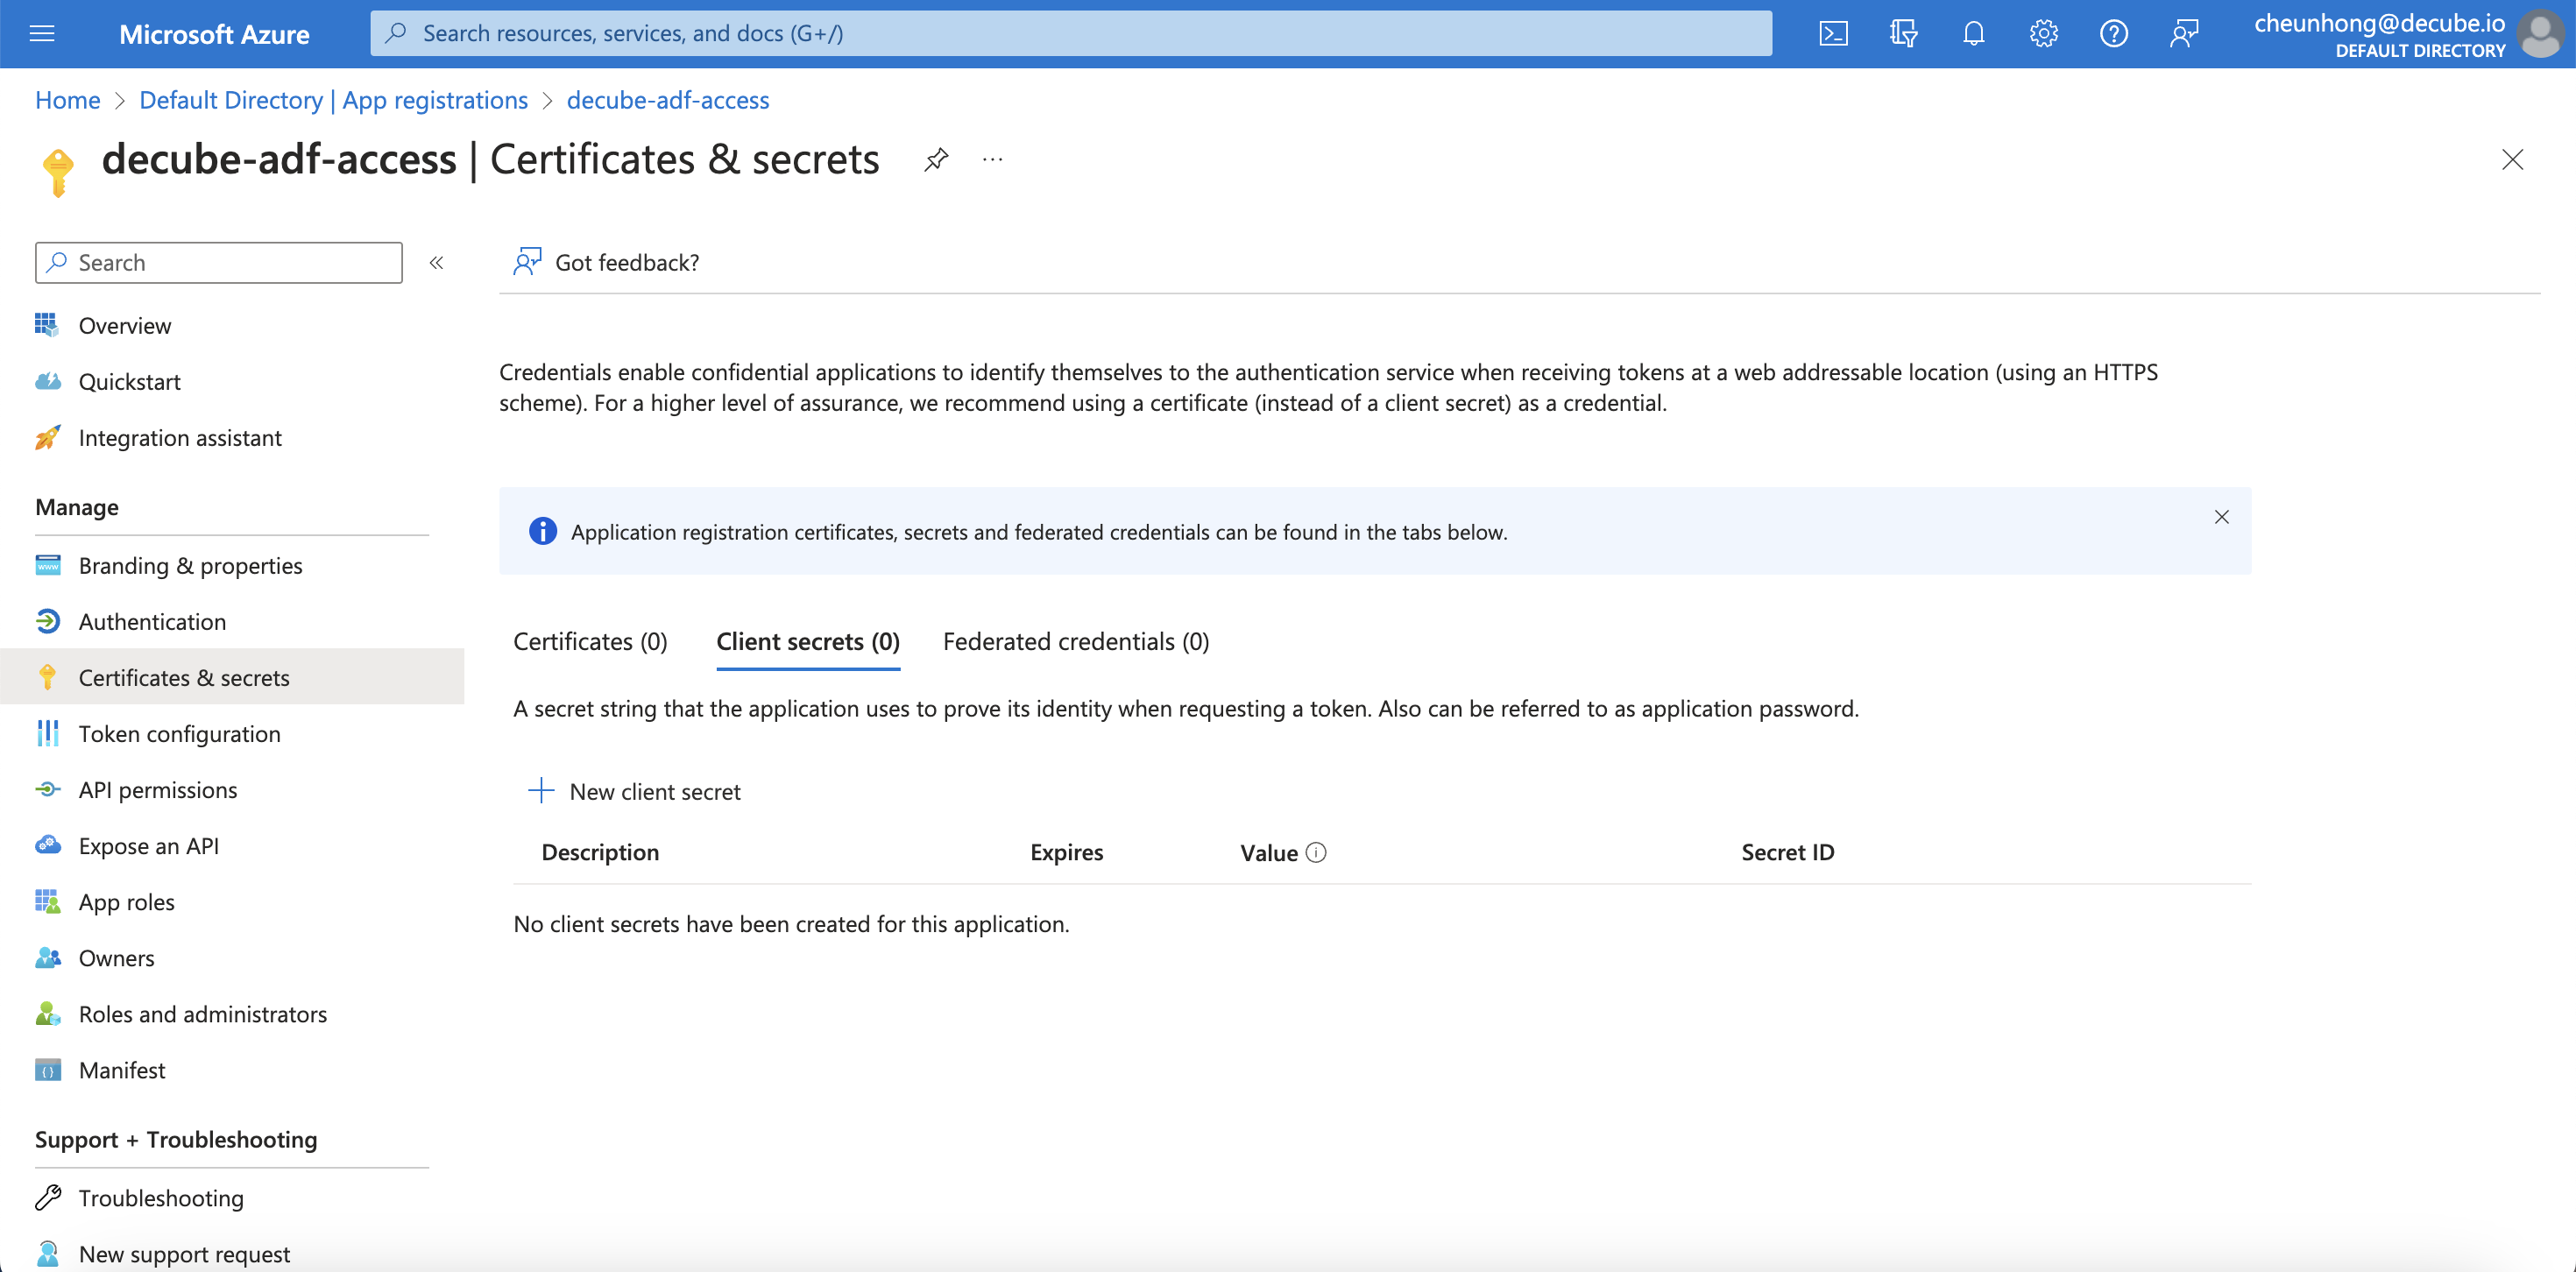The height and width of the screenshot is (1272, 2576).
Task: Open directories and subscriptions filter icon
Action: (x=1903, y=34)
